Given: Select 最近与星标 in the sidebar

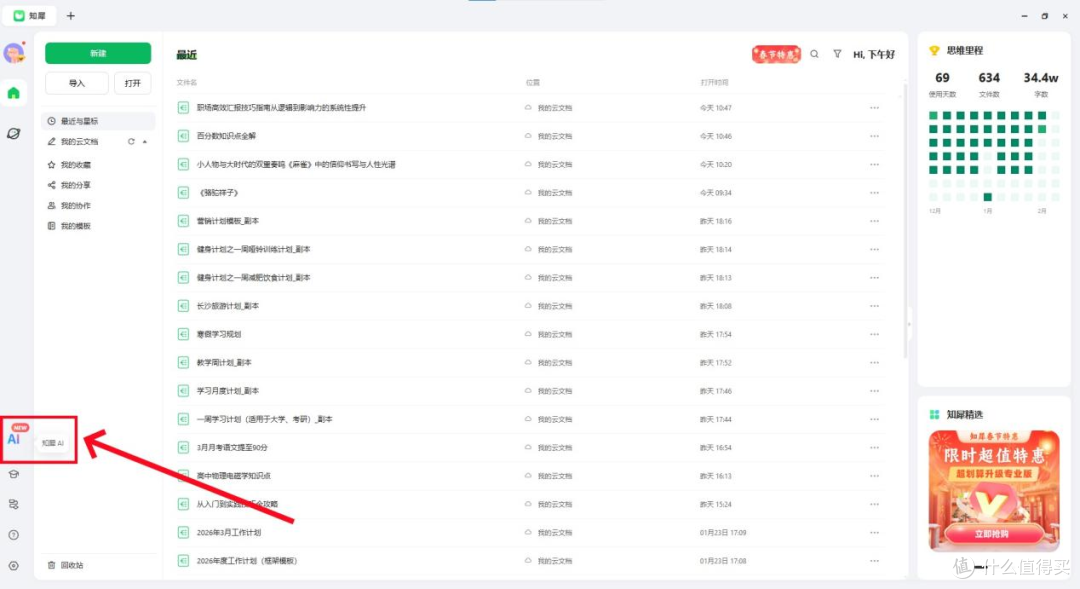Looking at the screenshot, I should point(98,121).
